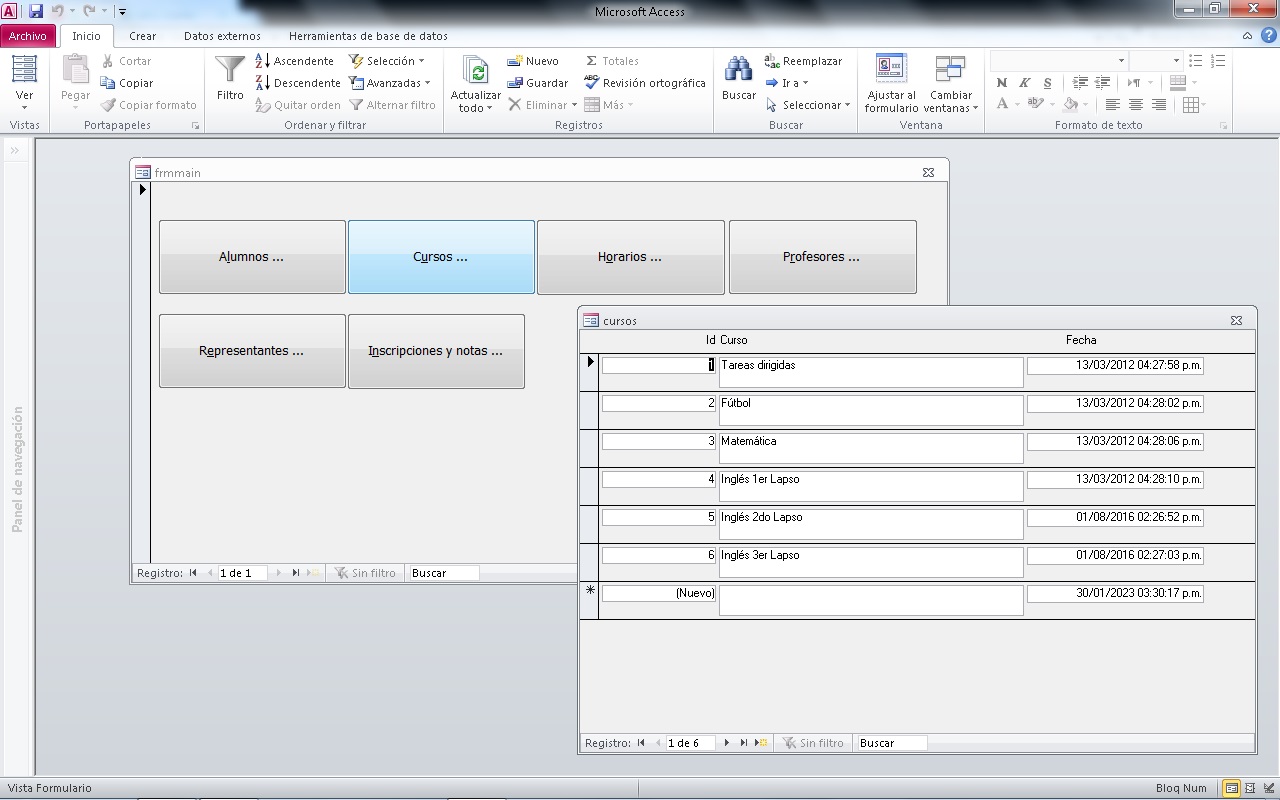Open the Avanzadas filter dropdown
This screenshot has width=1280, height=800.
[394, 83]
